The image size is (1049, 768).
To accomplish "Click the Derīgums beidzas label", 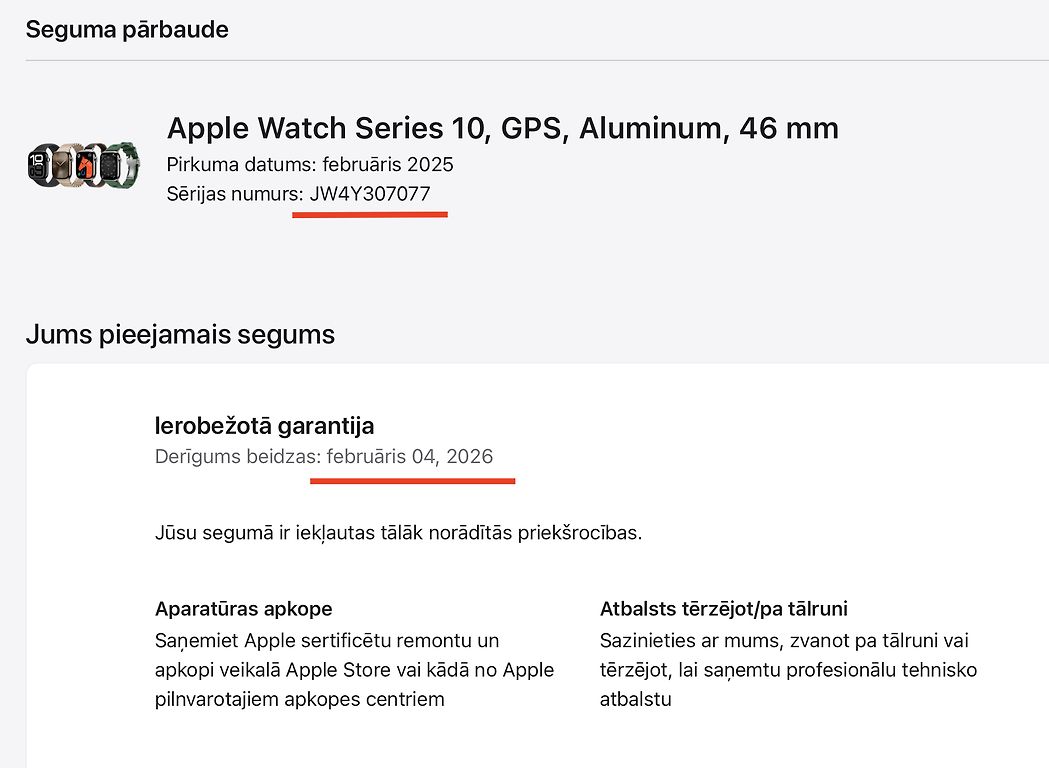I will (x=238, y=456).
